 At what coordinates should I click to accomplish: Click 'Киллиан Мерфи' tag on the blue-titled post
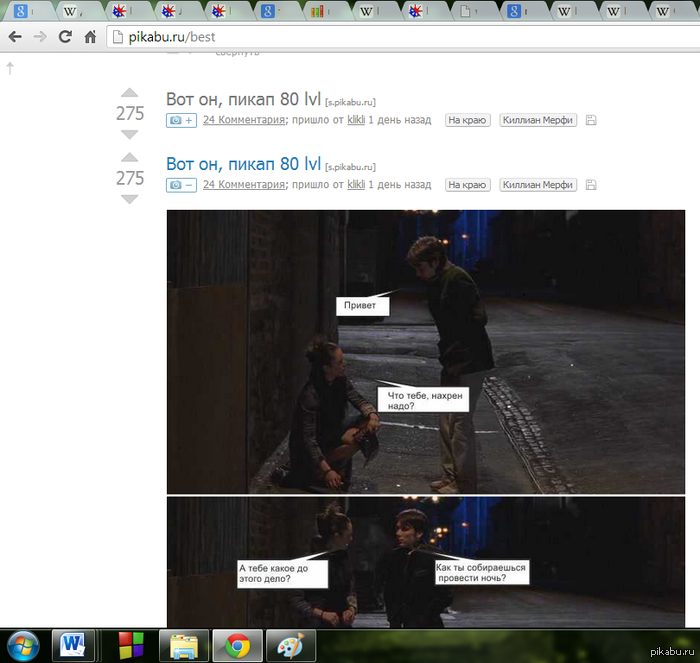(x=538, y=185)
